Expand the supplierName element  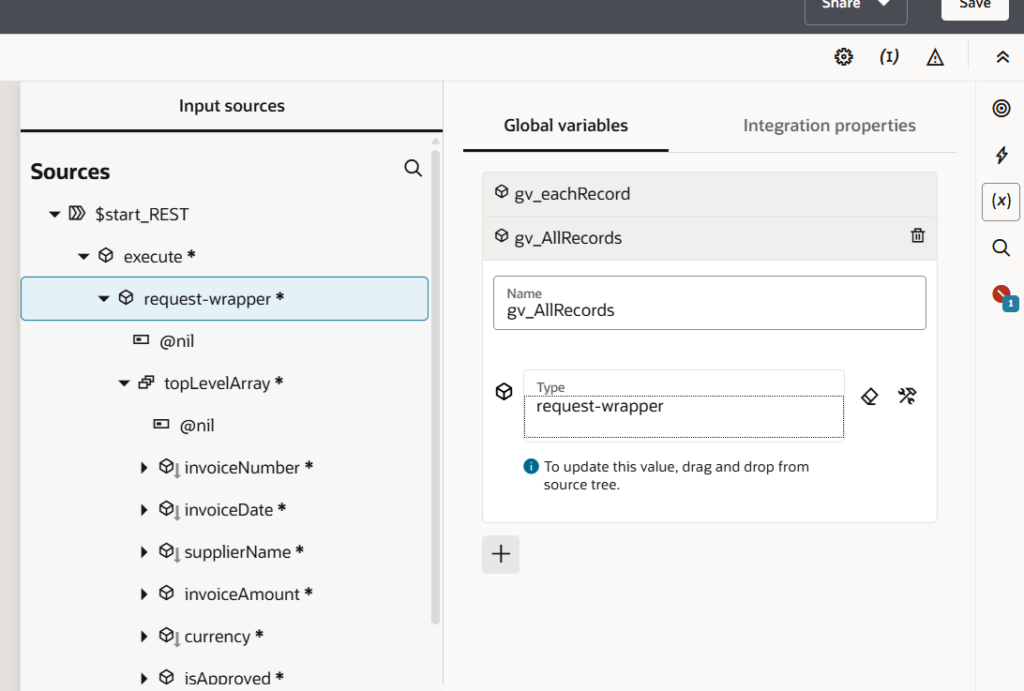145,552
